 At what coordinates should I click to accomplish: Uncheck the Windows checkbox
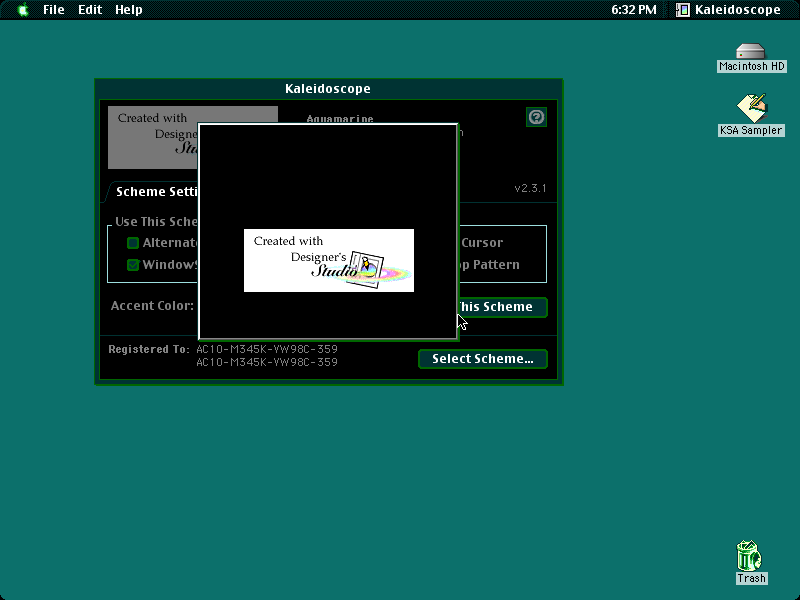click(x=133, y=265)
